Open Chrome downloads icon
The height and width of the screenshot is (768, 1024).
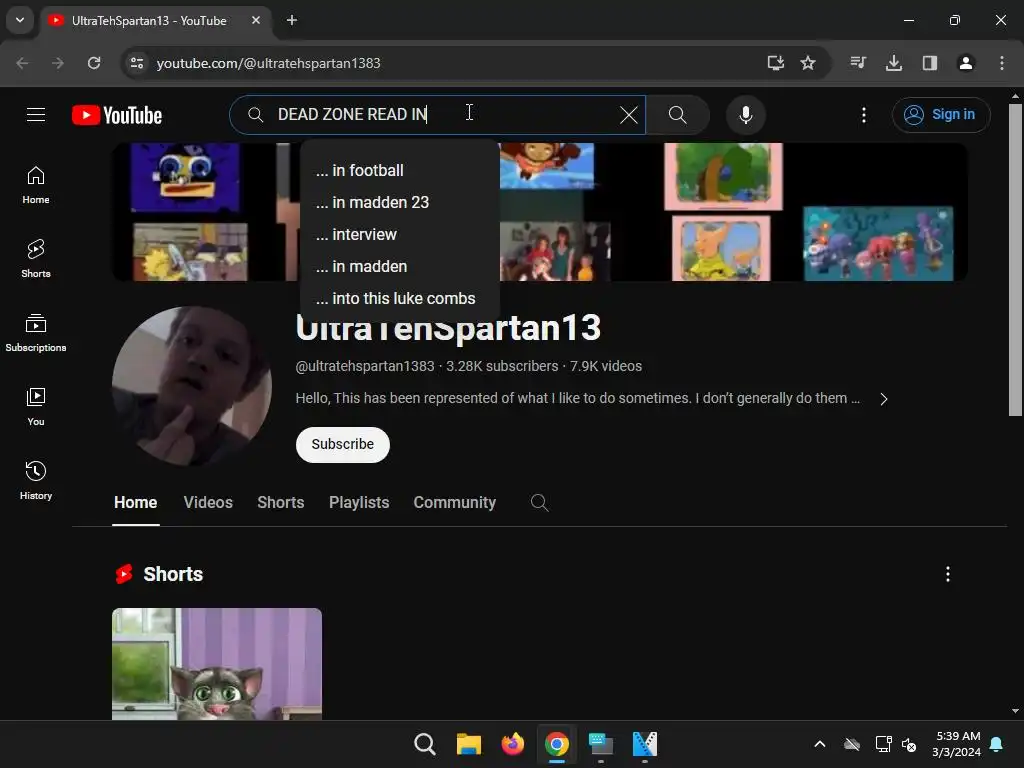894,63
